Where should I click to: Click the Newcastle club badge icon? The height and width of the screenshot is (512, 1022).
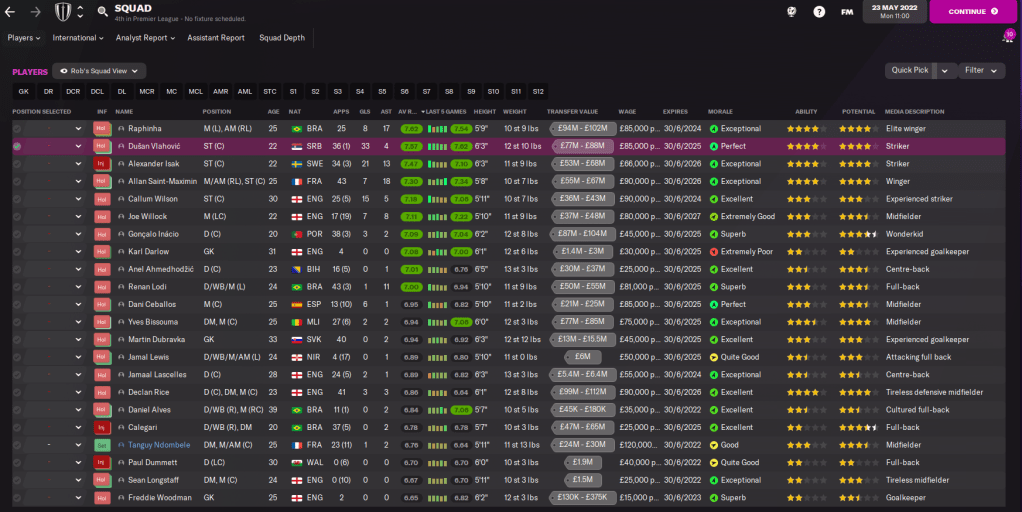click(x=61, y=12)
